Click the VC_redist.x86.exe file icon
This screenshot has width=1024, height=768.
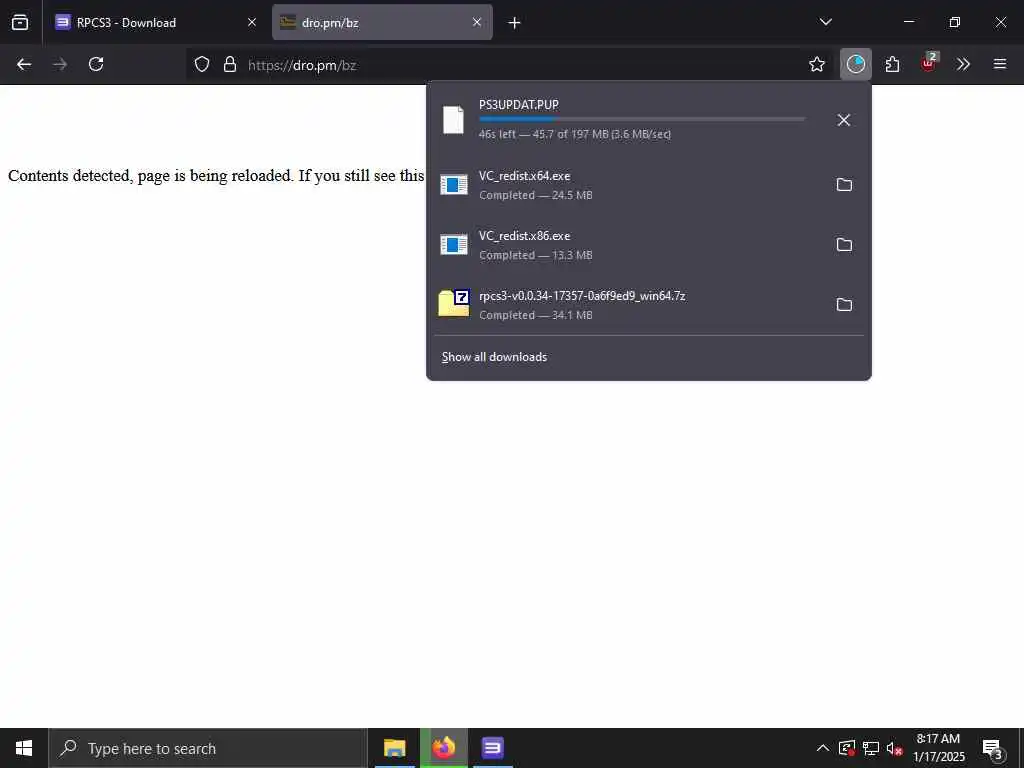tap(454, 245)
